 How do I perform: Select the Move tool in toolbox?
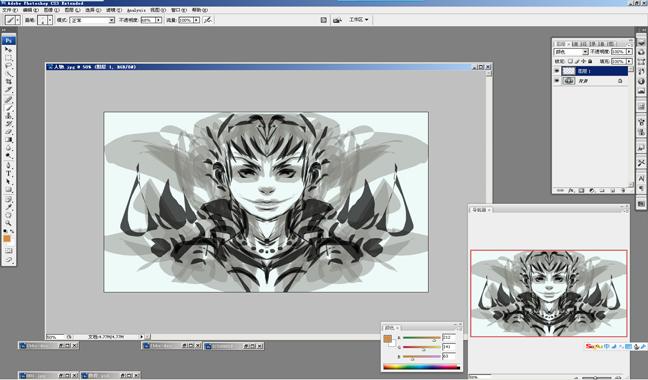click(x=8, y=50)
